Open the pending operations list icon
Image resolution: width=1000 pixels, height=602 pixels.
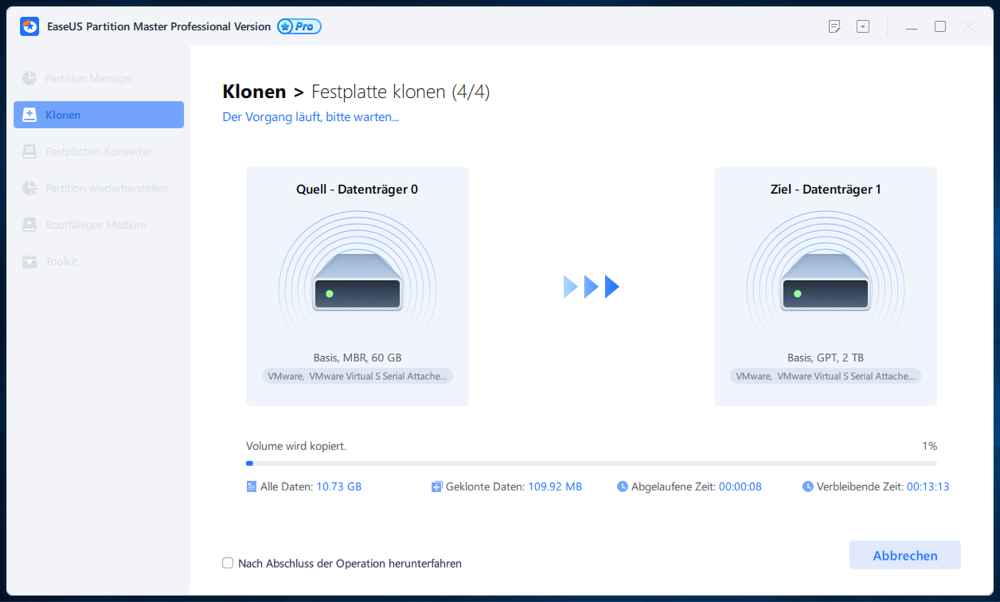[834, 27]
